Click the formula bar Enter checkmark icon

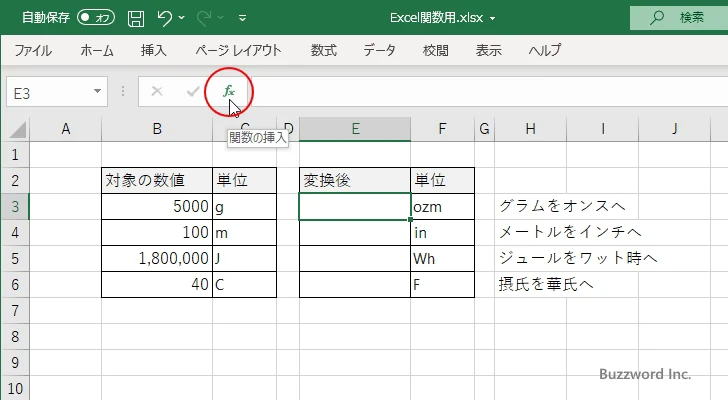click(193, 91)
